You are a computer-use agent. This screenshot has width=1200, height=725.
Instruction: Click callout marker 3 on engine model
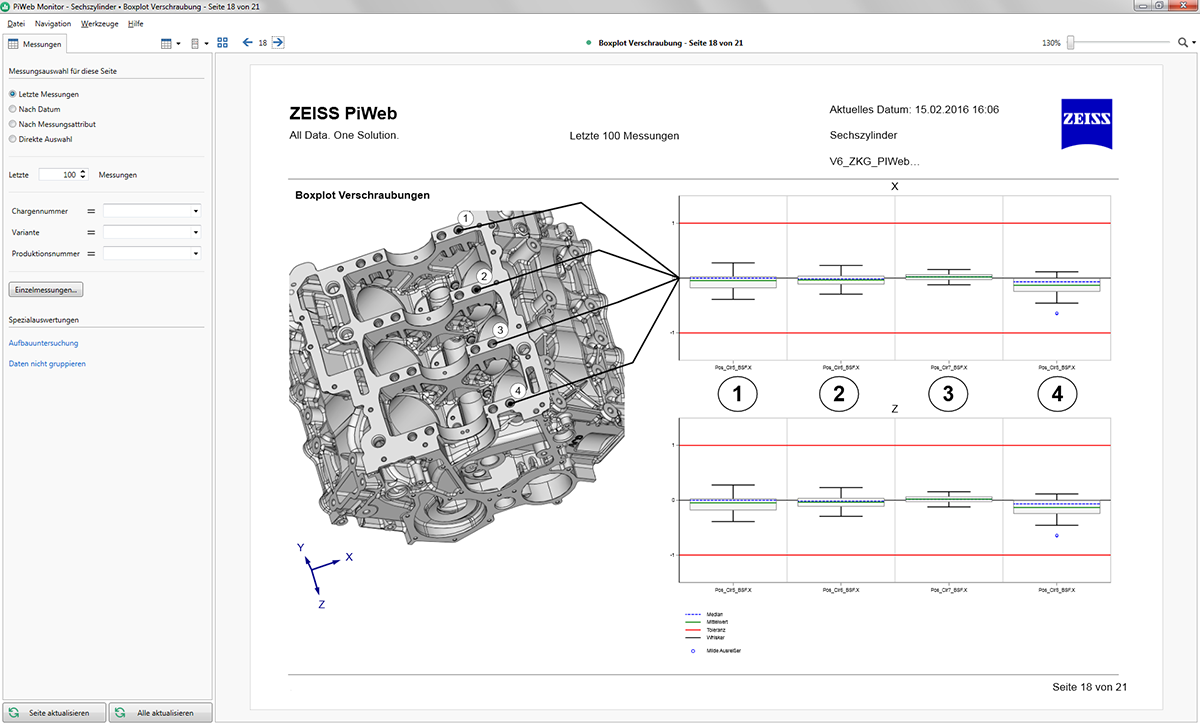pyautogui.click(x=500, y=330)
